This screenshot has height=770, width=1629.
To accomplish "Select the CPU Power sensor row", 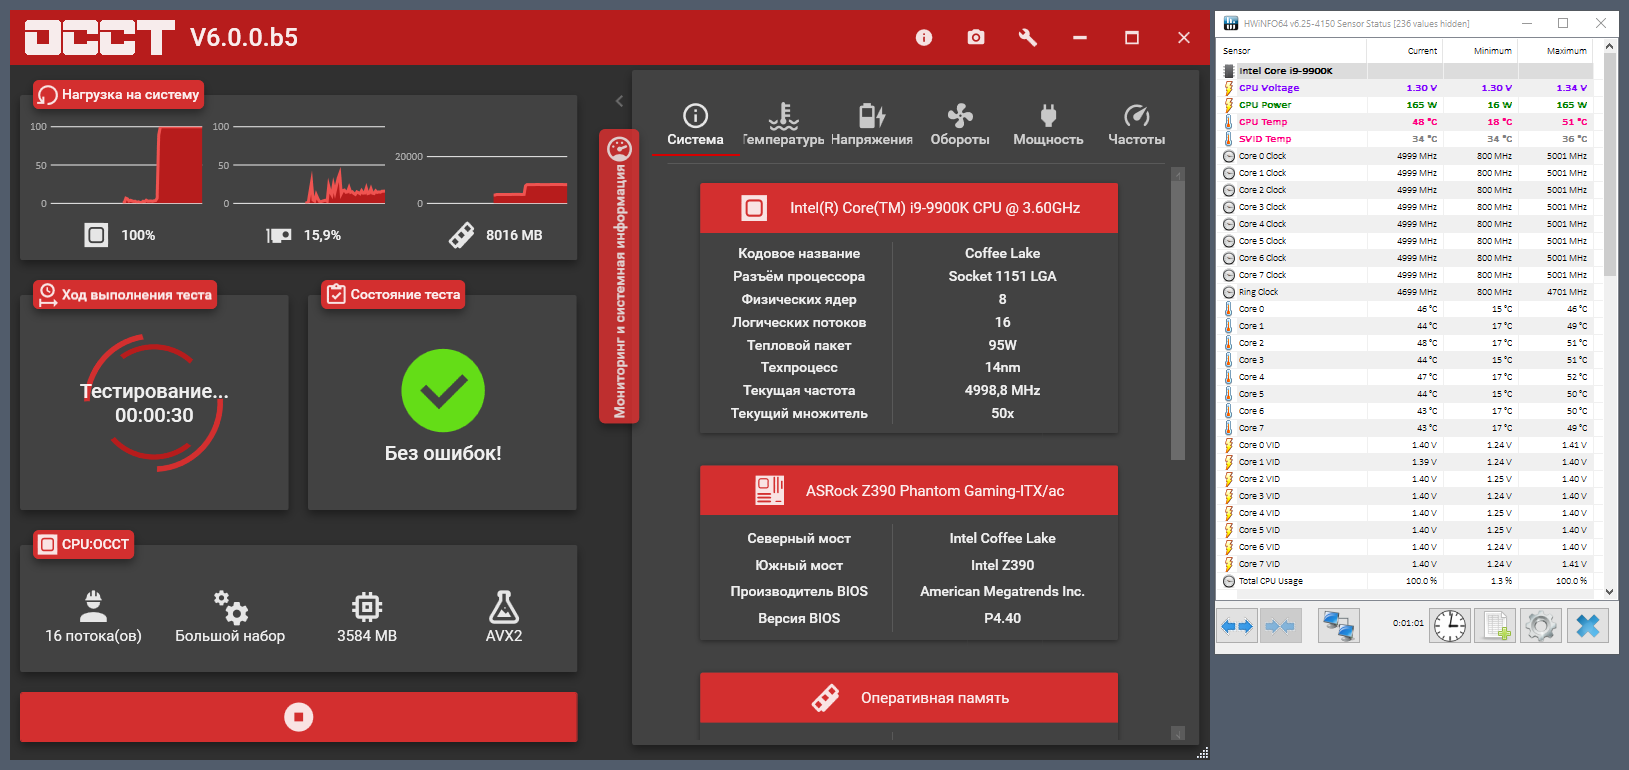I will tap(1405, 105).
